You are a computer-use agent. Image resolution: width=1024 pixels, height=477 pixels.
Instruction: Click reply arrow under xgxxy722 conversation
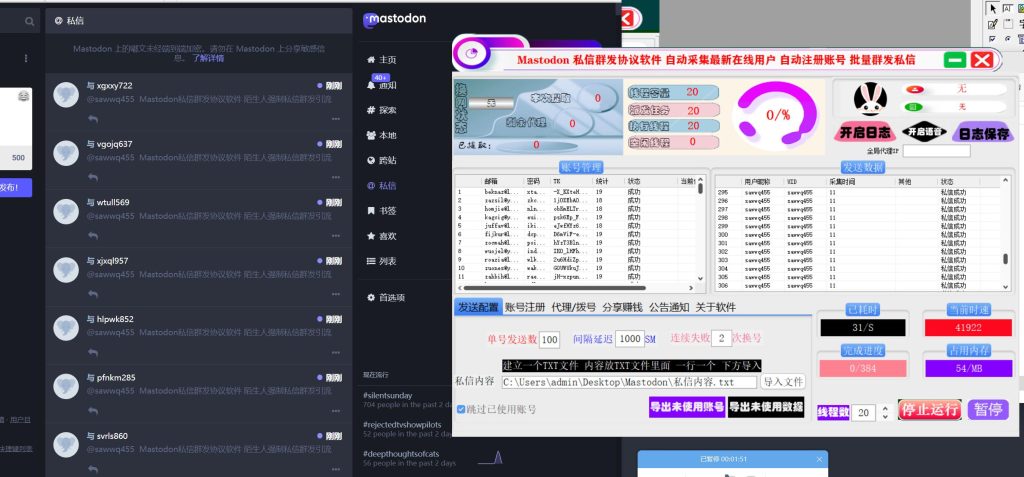tap(92, 119)
